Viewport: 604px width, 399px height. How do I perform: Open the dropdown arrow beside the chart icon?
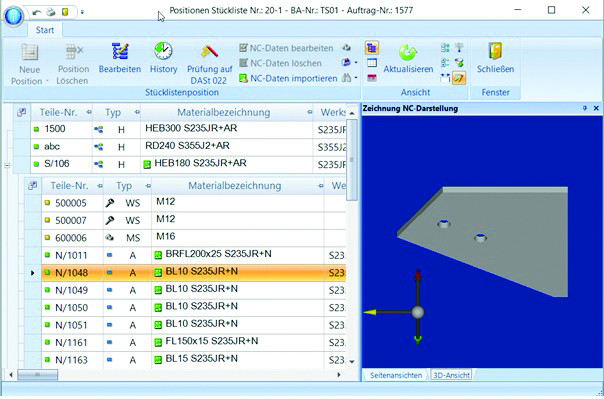tap(356, 63)
